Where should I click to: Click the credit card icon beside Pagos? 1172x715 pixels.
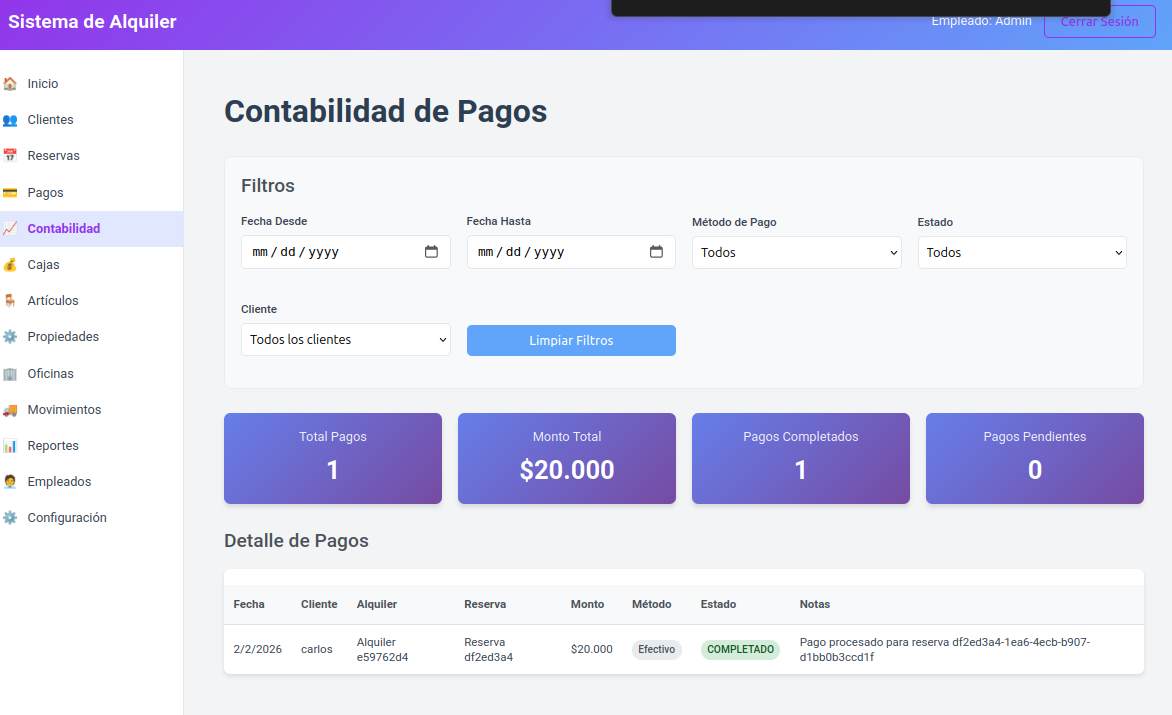10,193
